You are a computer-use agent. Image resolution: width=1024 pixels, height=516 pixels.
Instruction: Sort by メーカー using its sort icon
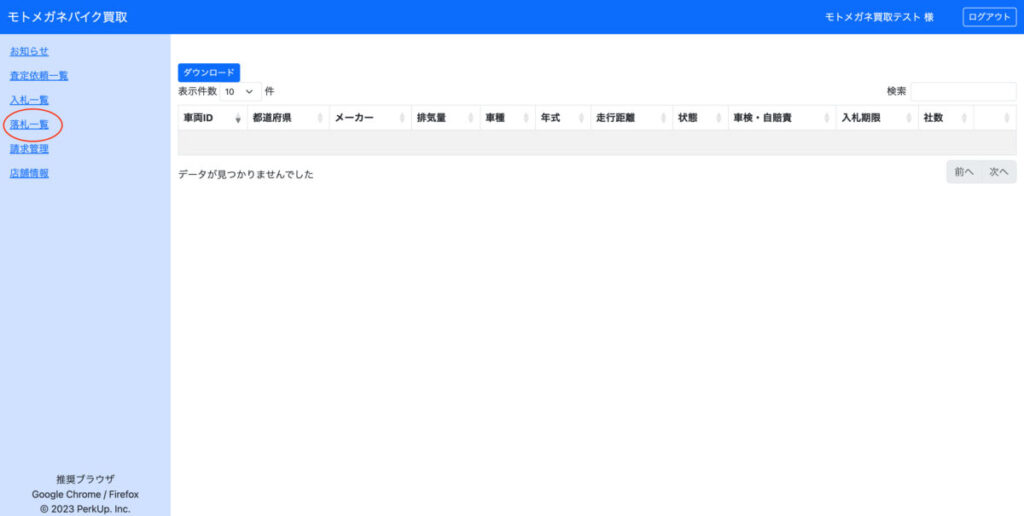(402, 118)
